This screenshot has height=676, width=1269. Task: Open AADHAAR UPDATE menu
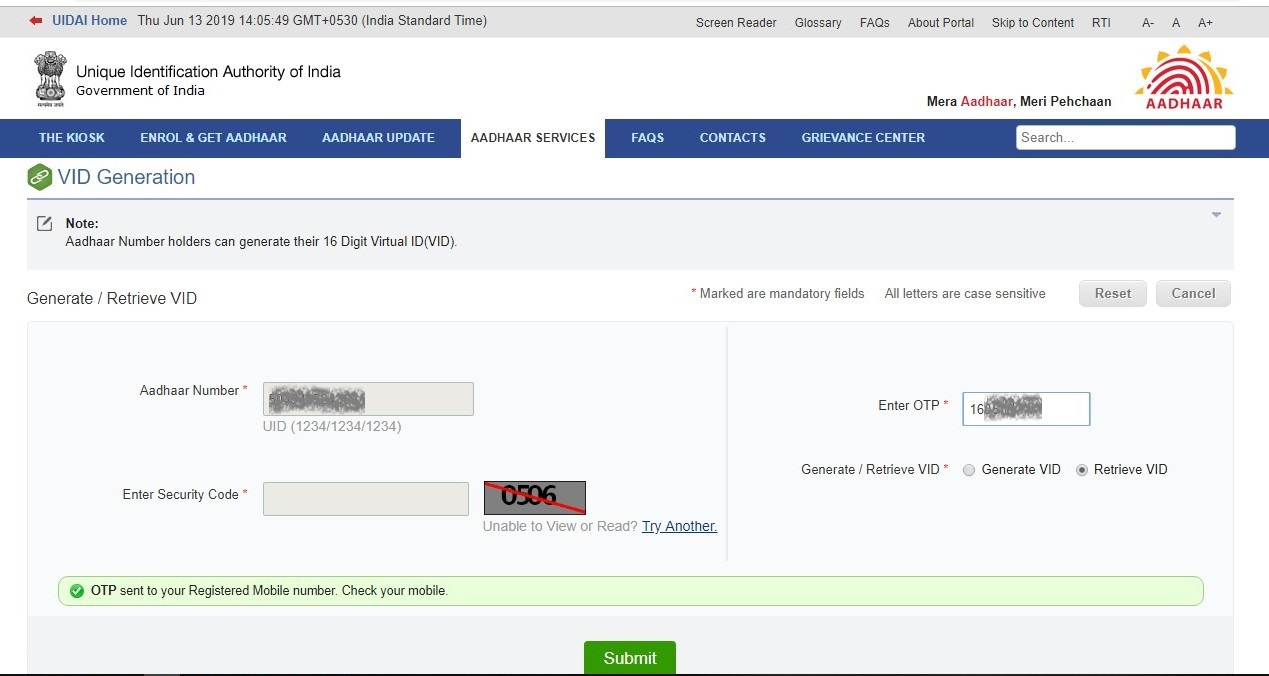378,138
